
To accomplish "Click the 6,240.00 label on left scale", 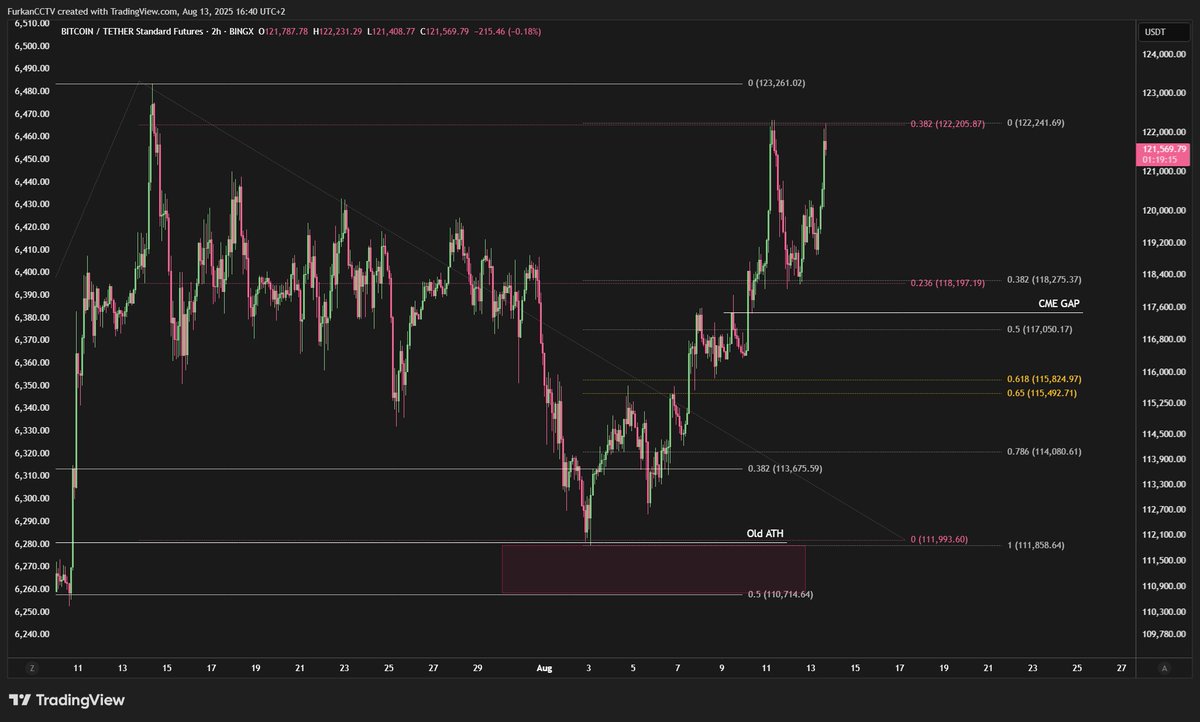I will coord(33,634).
